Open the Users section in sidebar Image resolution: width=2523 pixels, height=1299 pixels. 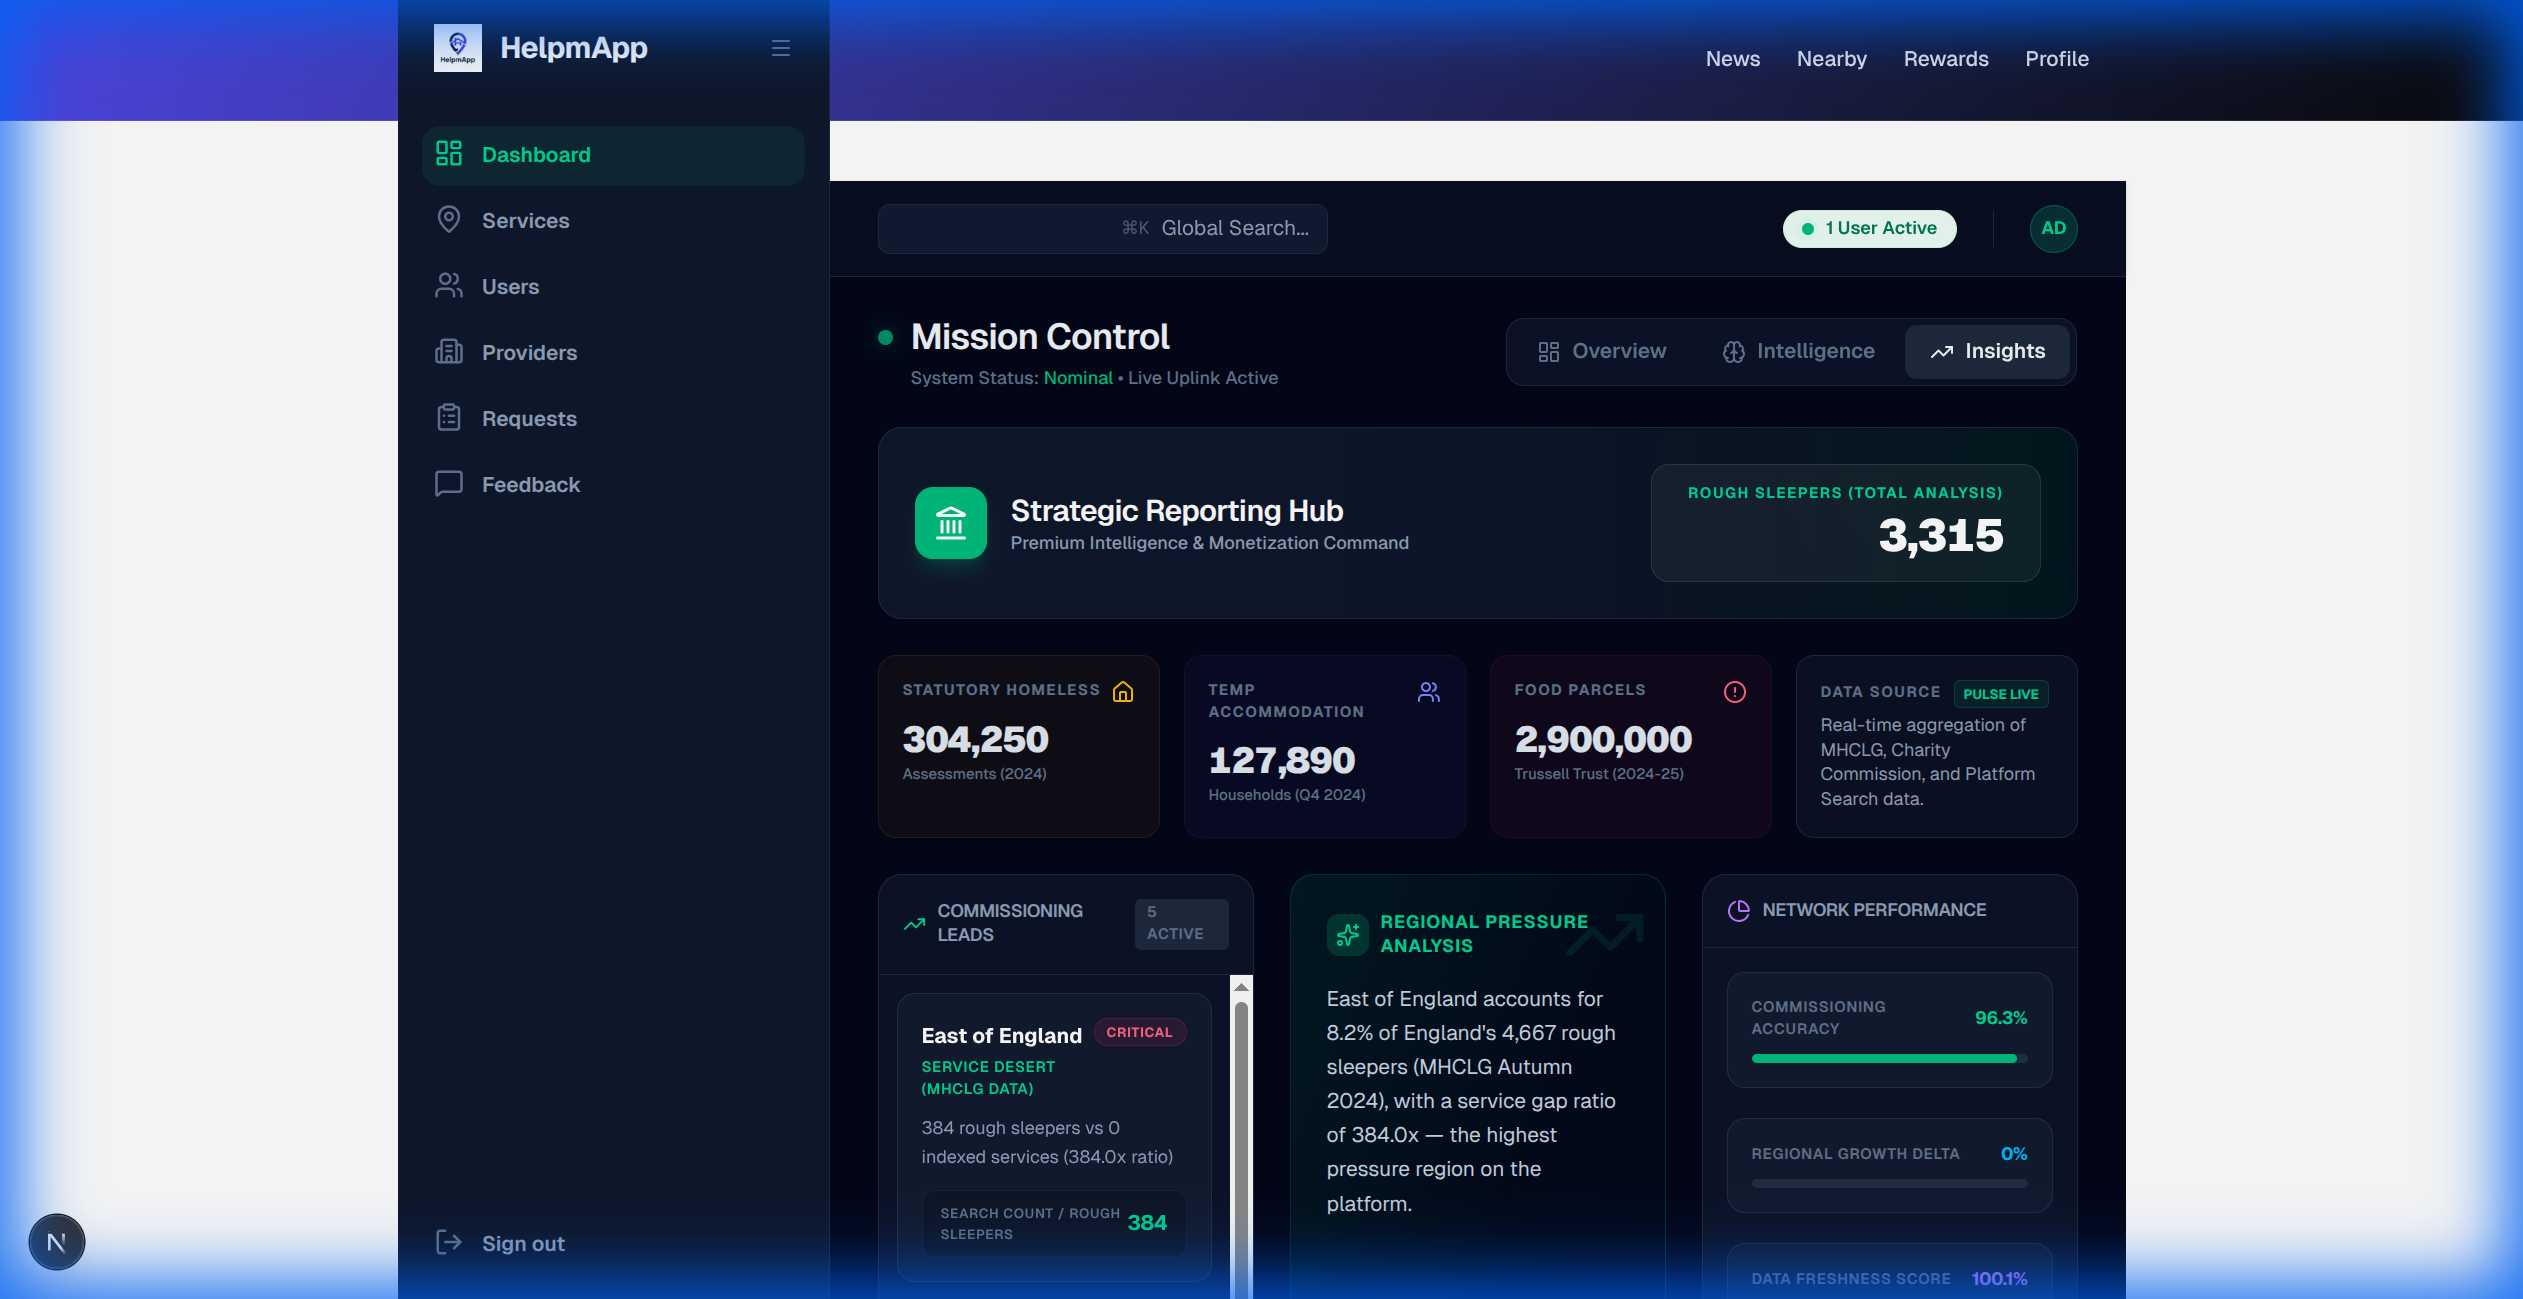[510, 287]
